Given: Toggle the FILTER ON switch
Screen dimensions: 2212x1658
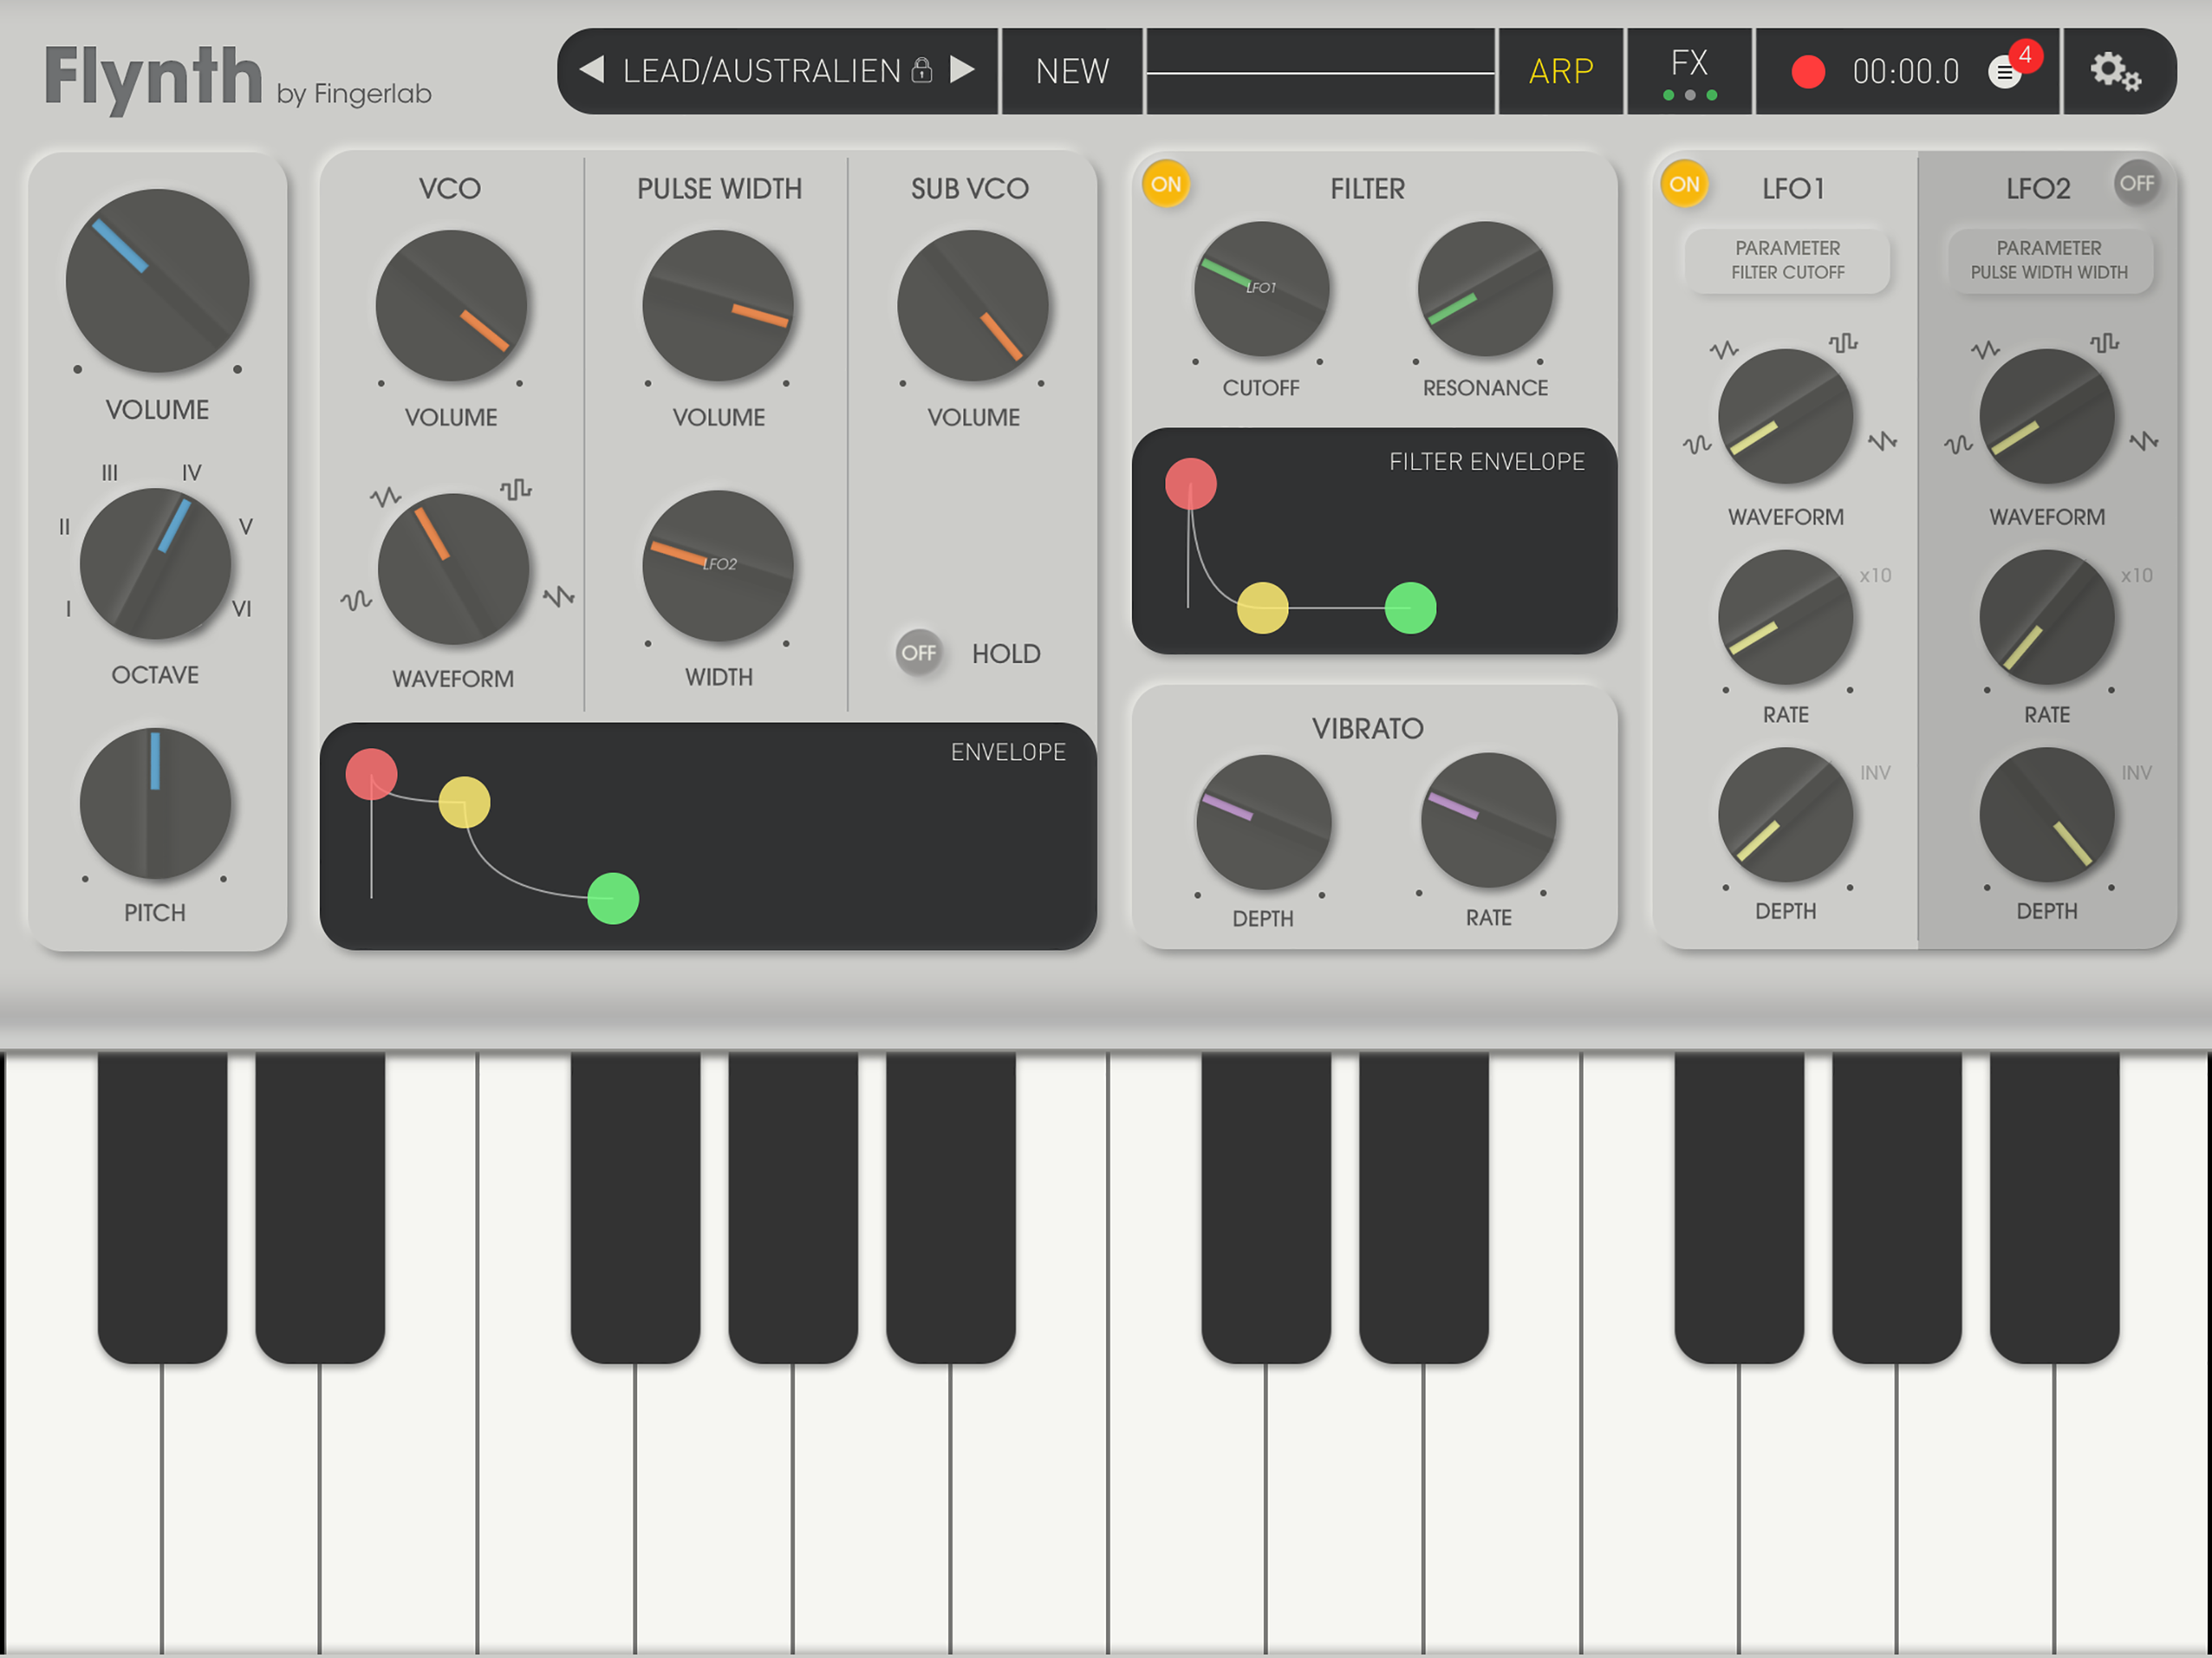Looking at the screenshot, I should (1166, 184).
